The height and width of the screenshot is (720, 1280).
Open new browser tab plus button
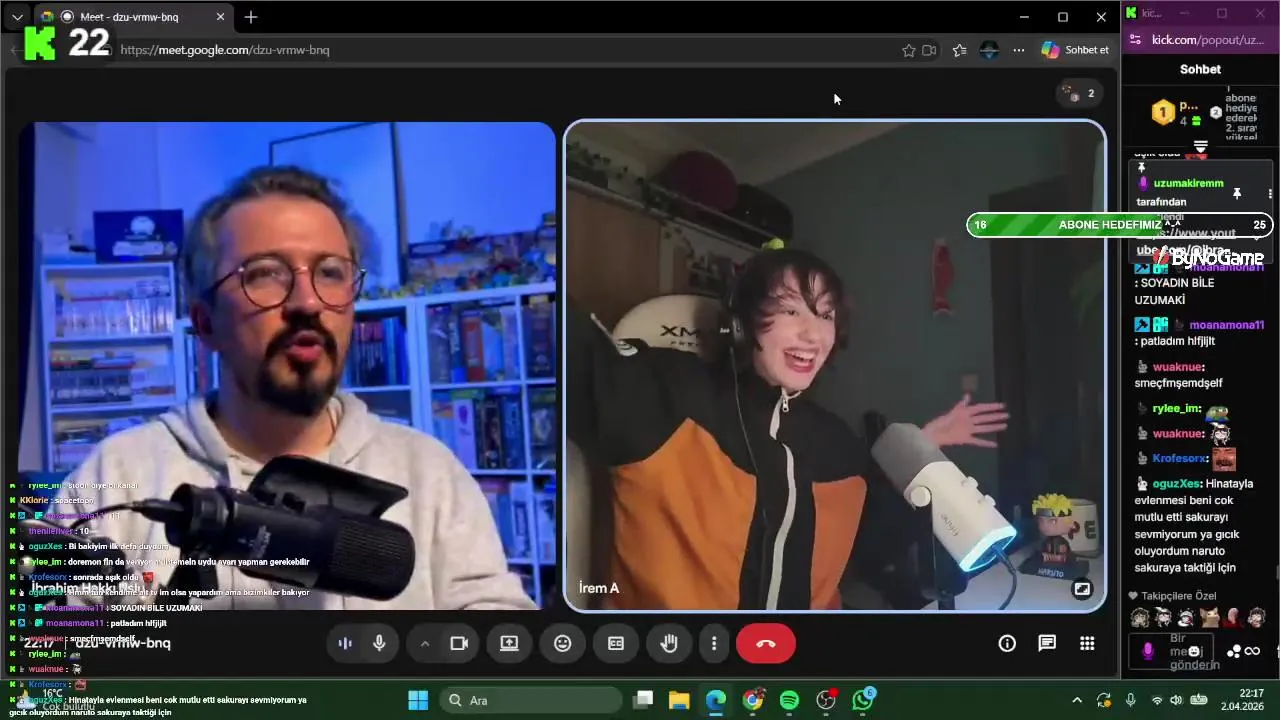[x=251, y=17]
